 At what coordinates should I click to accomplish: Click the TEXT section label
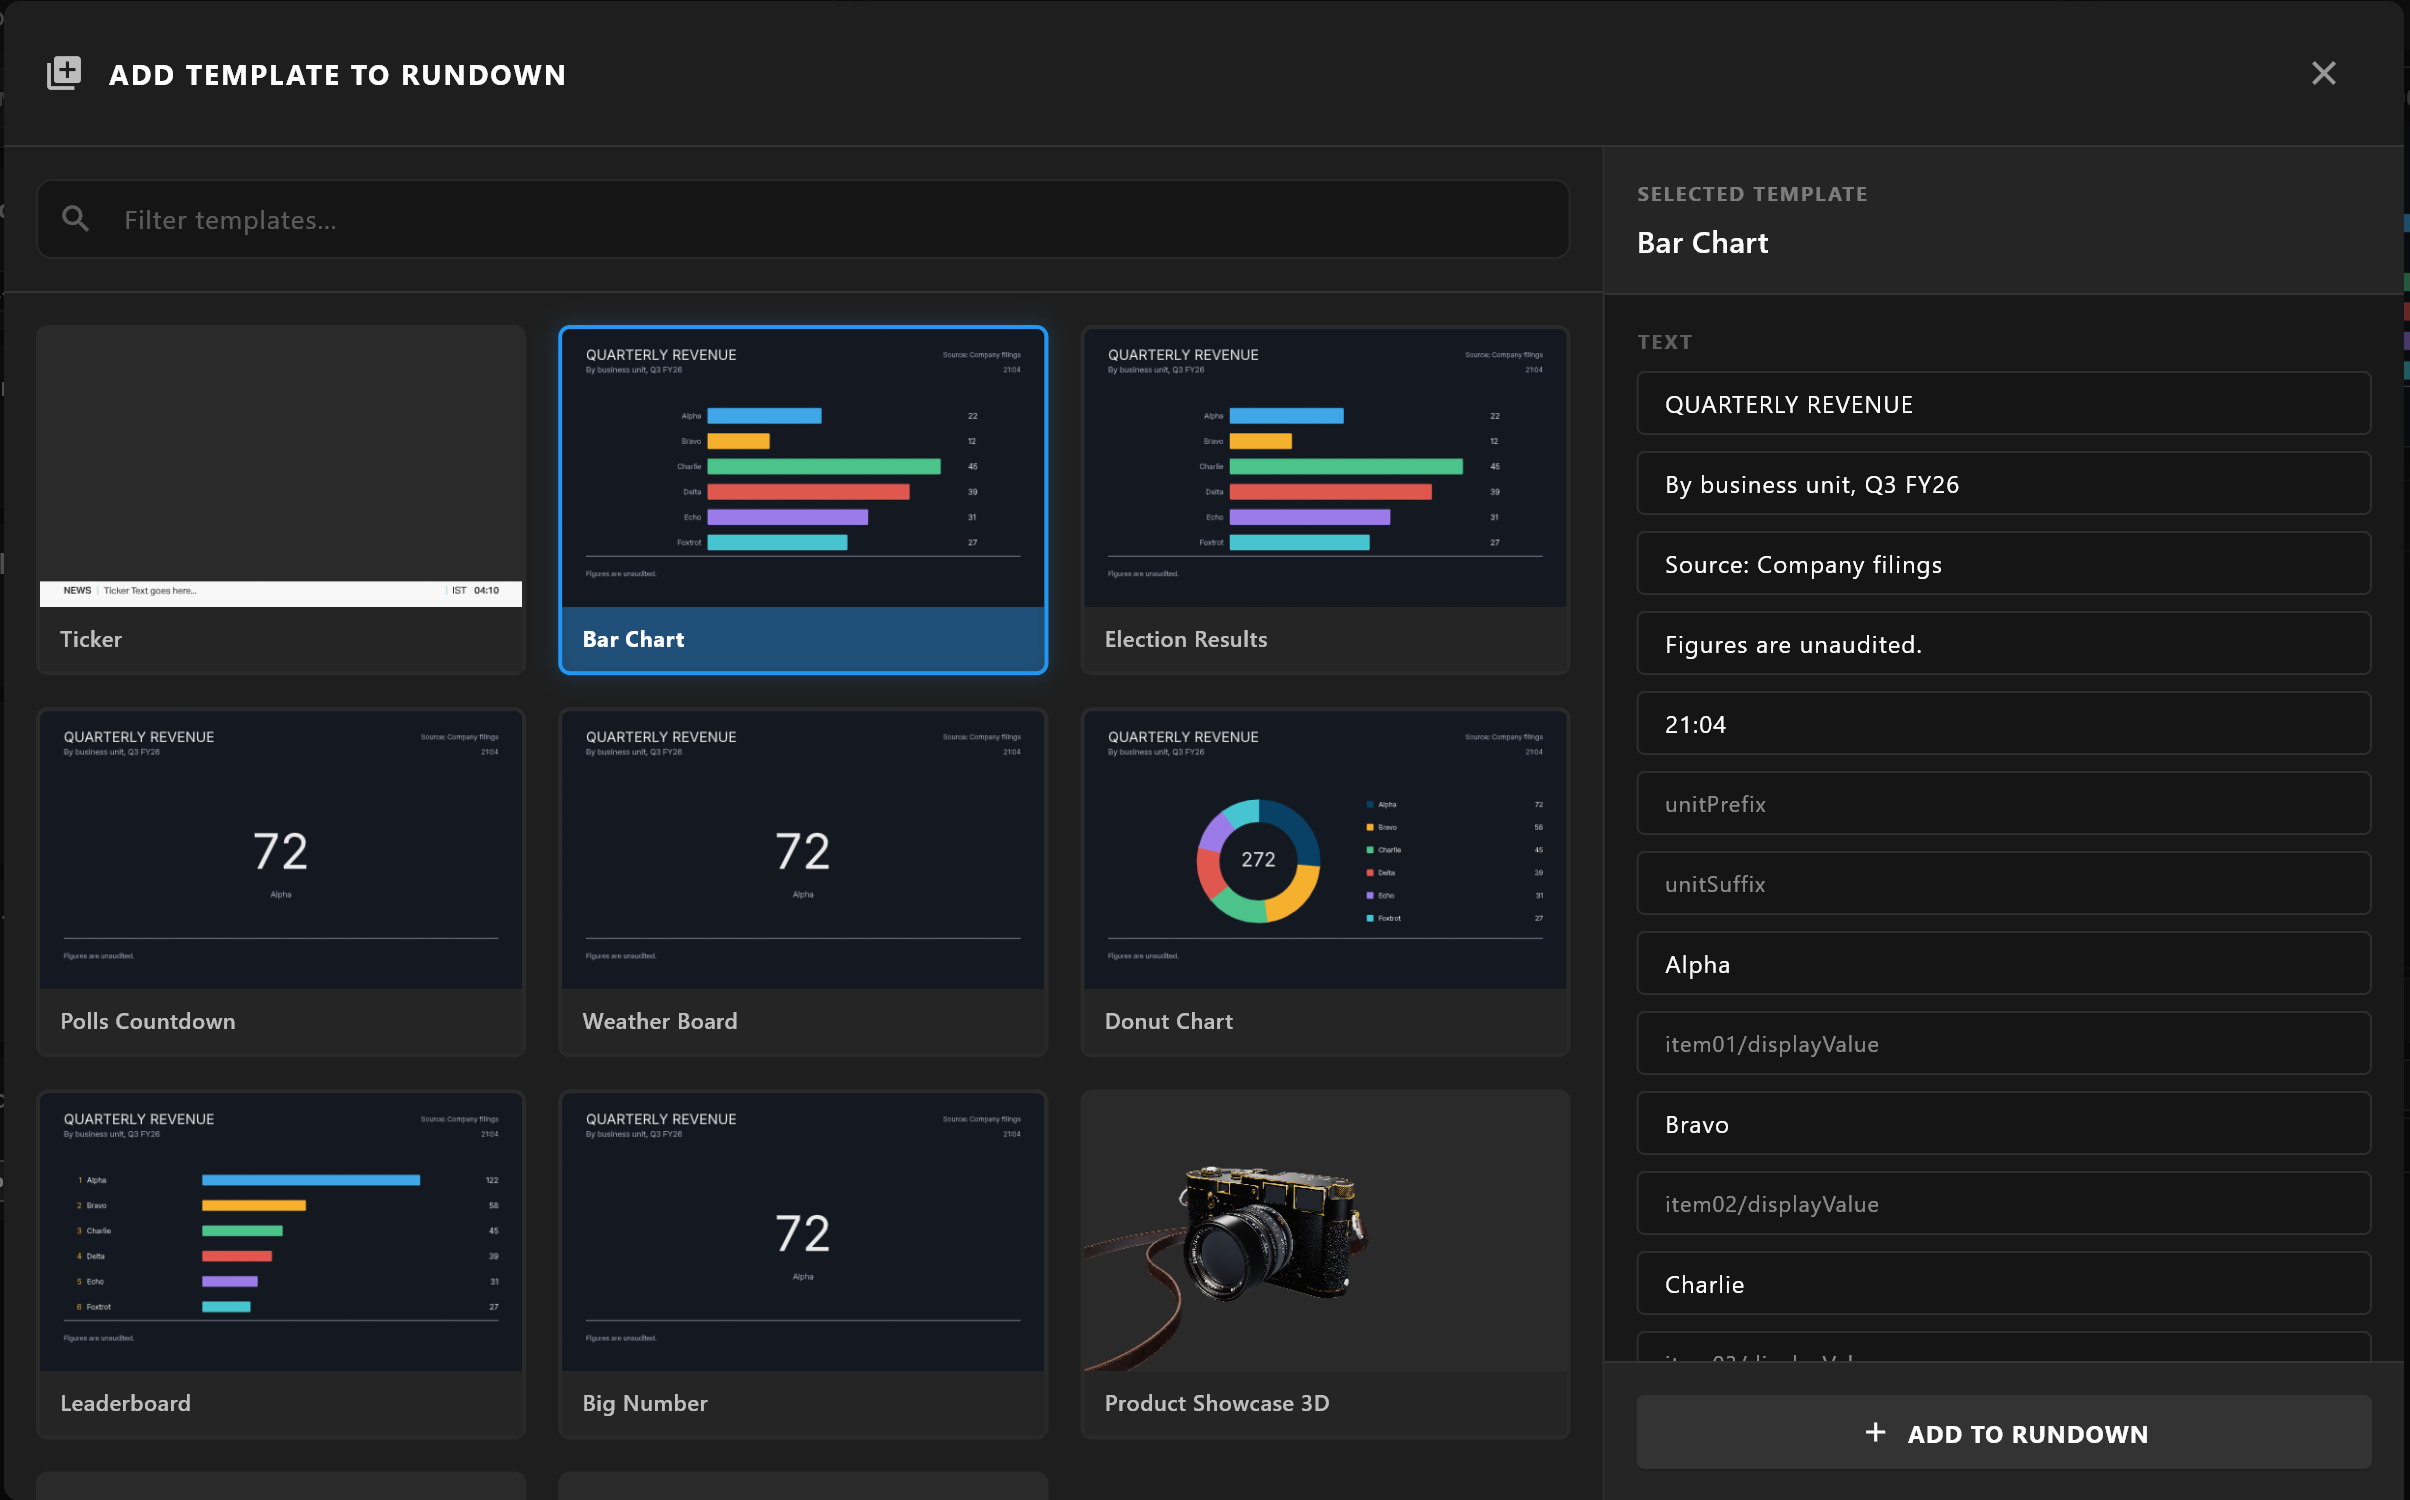point(1664,342)
